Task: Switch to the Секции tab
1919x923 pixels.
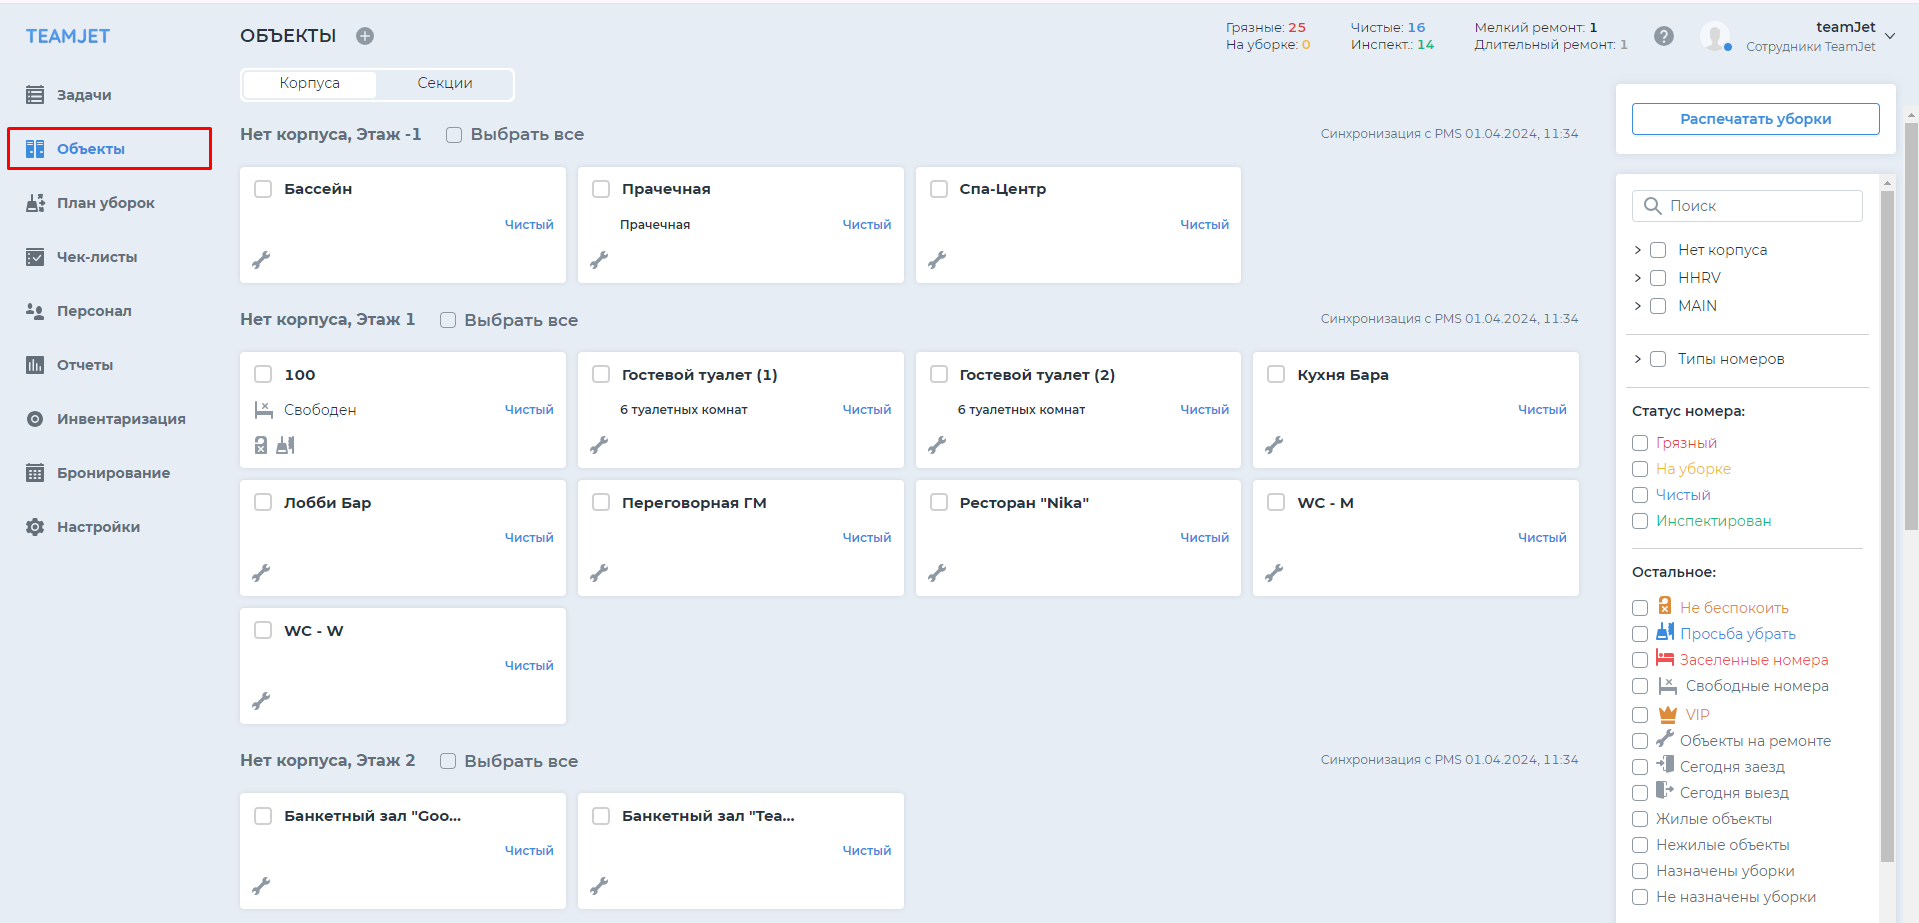Action: [445, 84]
